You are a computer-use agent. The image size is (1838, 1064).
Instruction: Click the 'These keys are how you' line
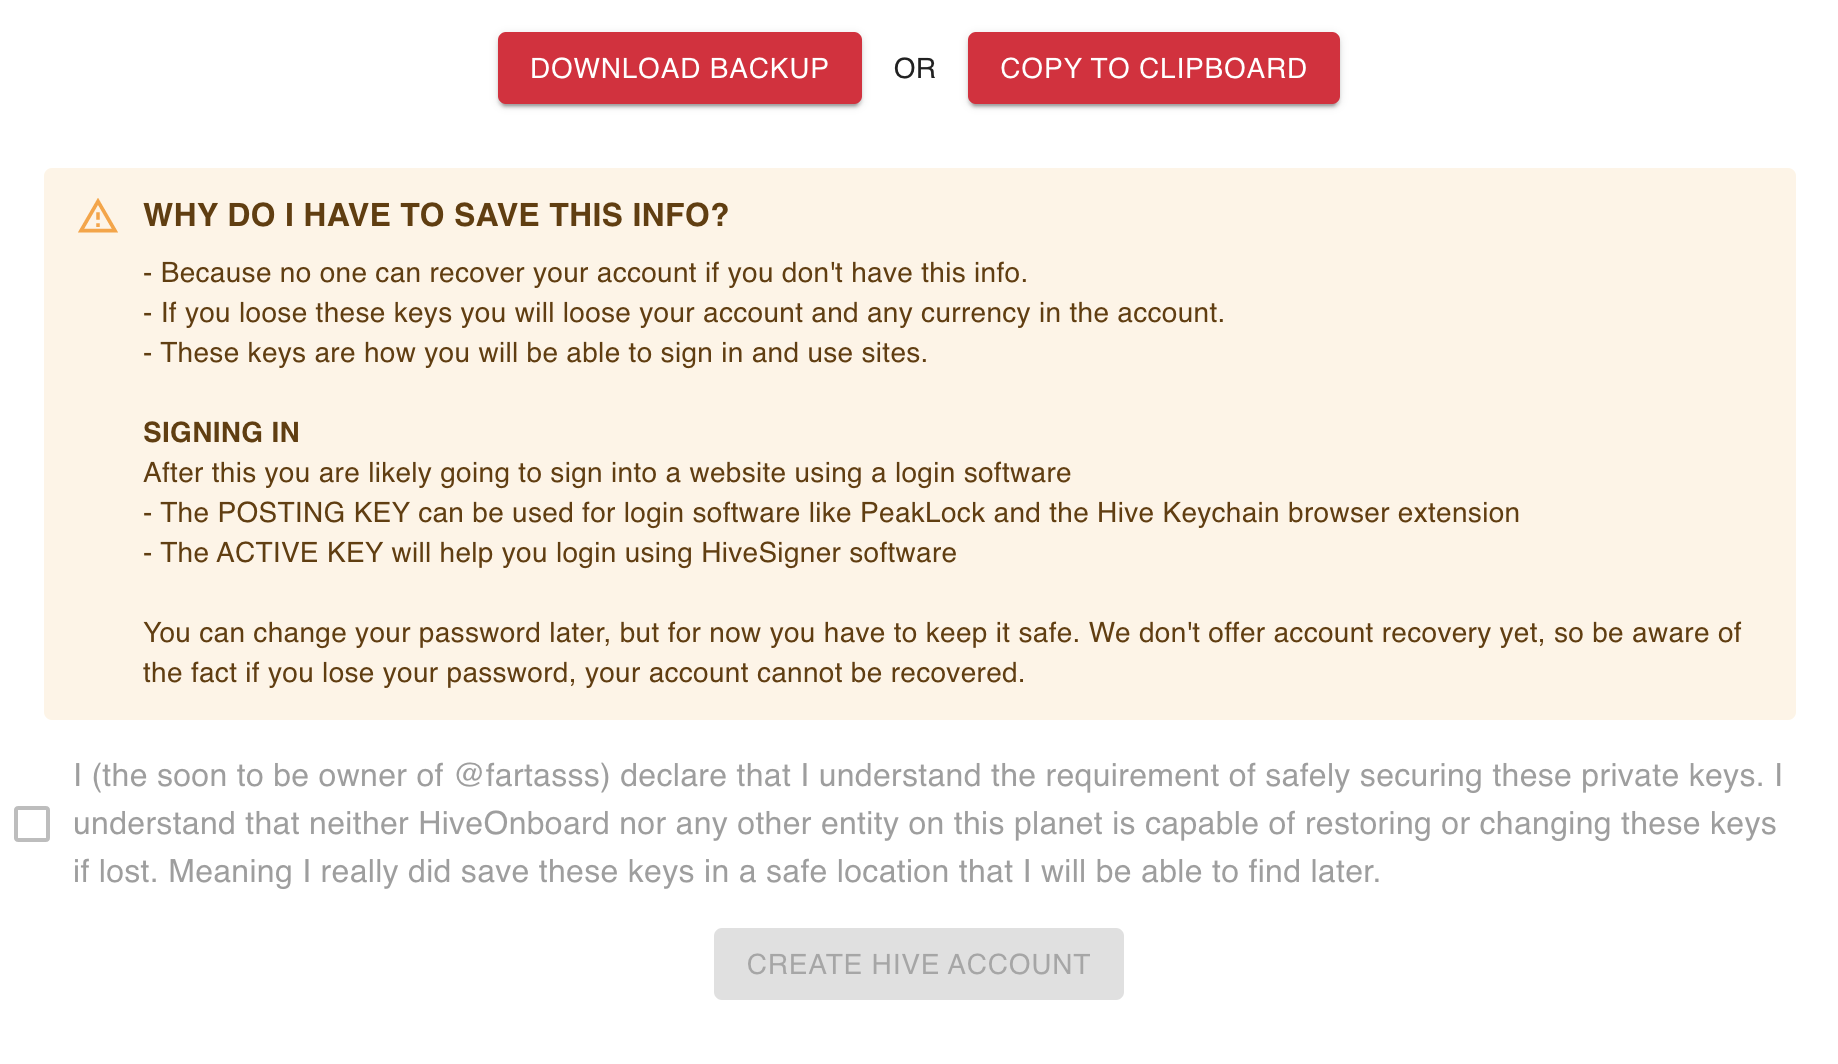[535, 353]
